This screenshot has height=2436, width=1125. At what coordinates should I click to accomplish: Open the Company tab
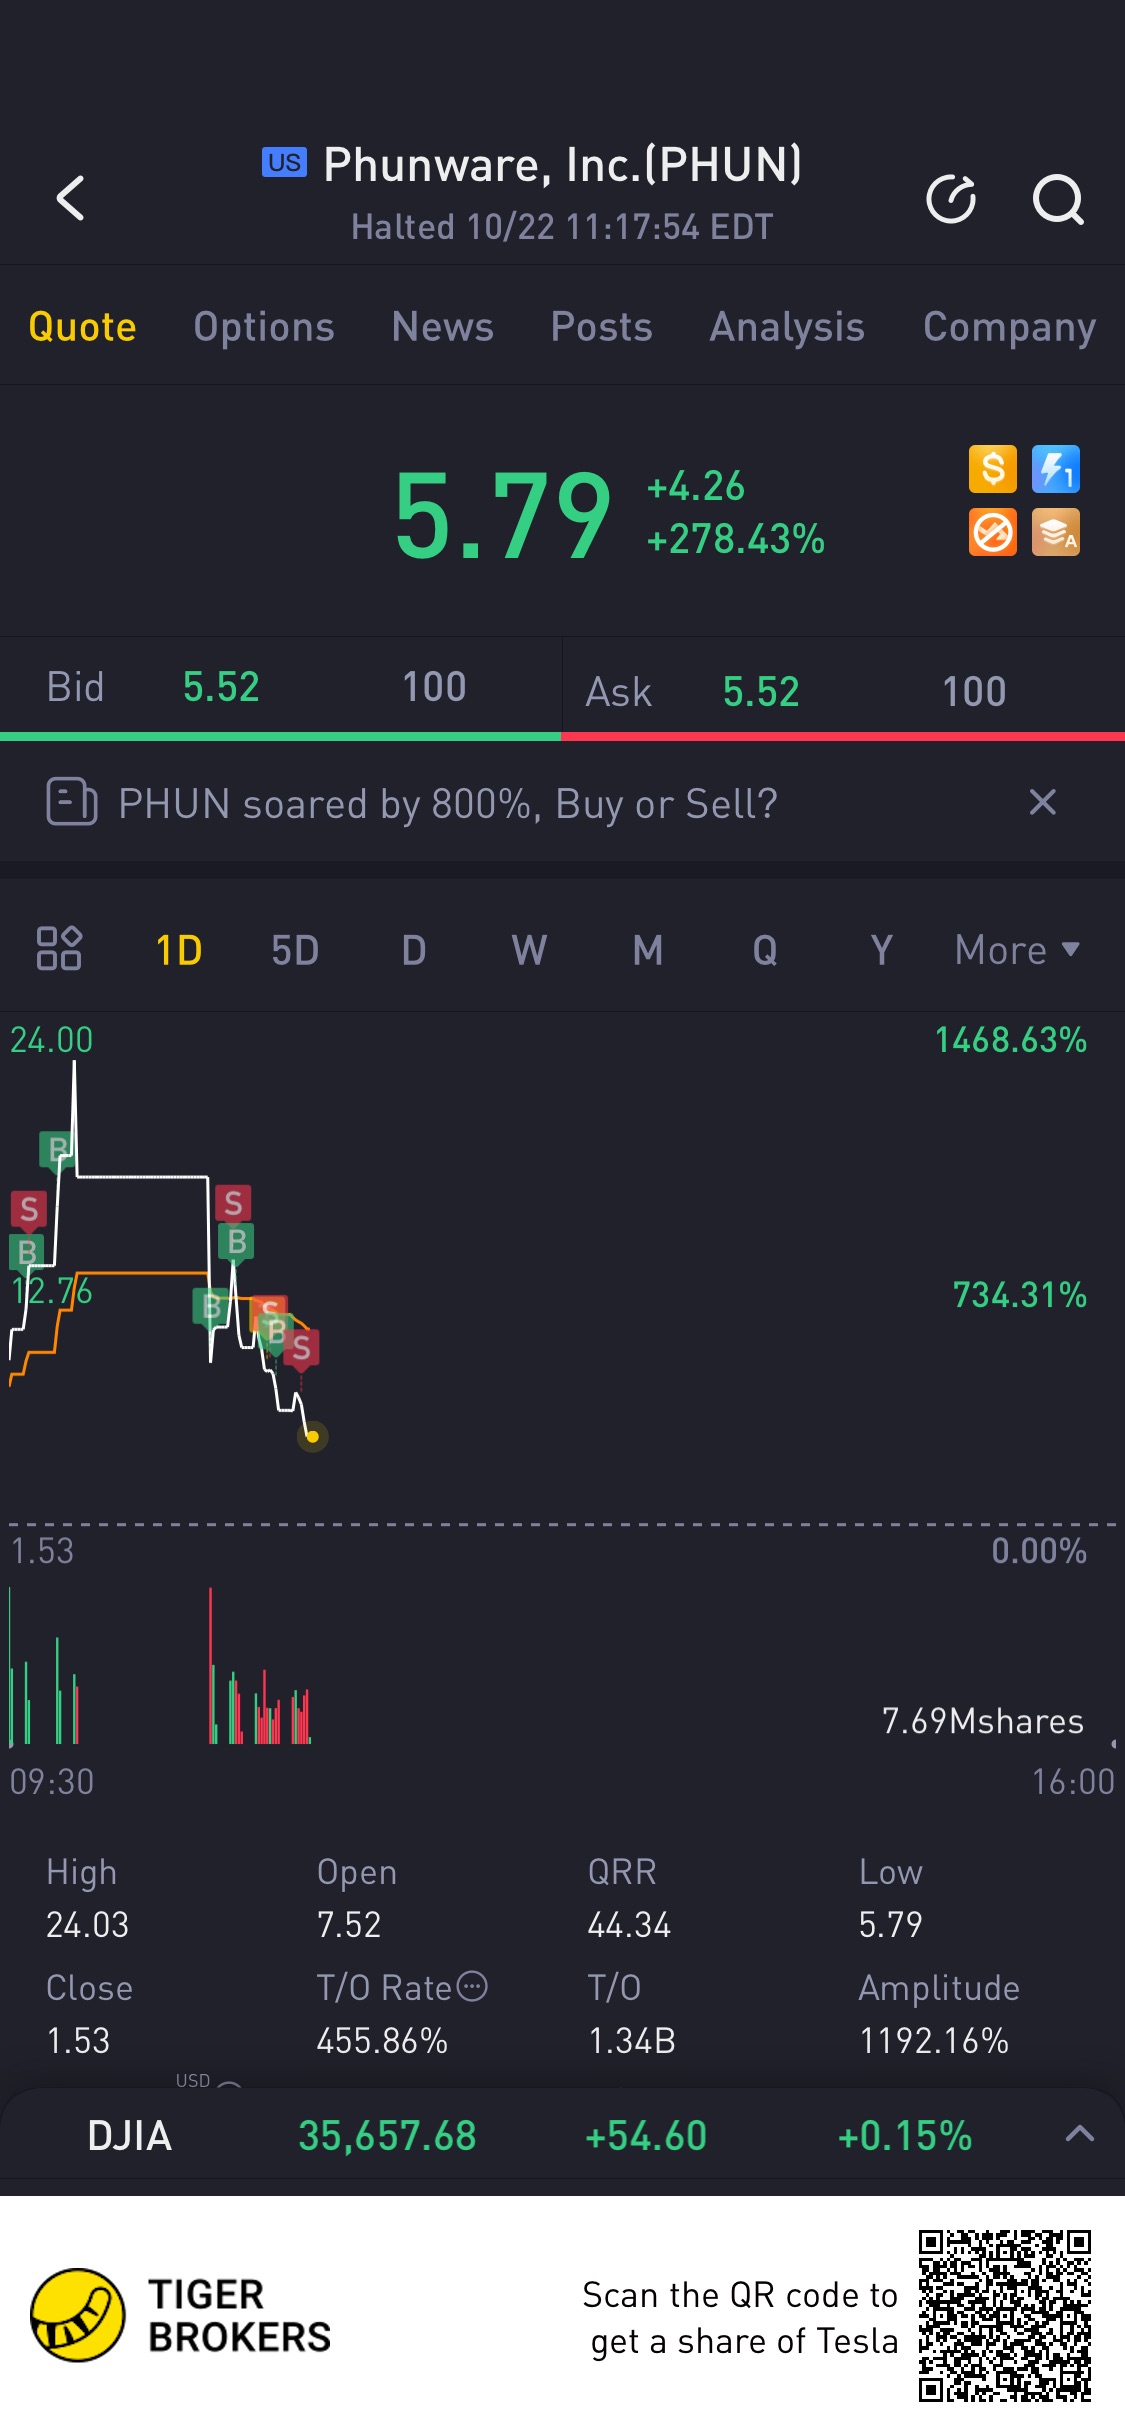tap(1010, 327)
